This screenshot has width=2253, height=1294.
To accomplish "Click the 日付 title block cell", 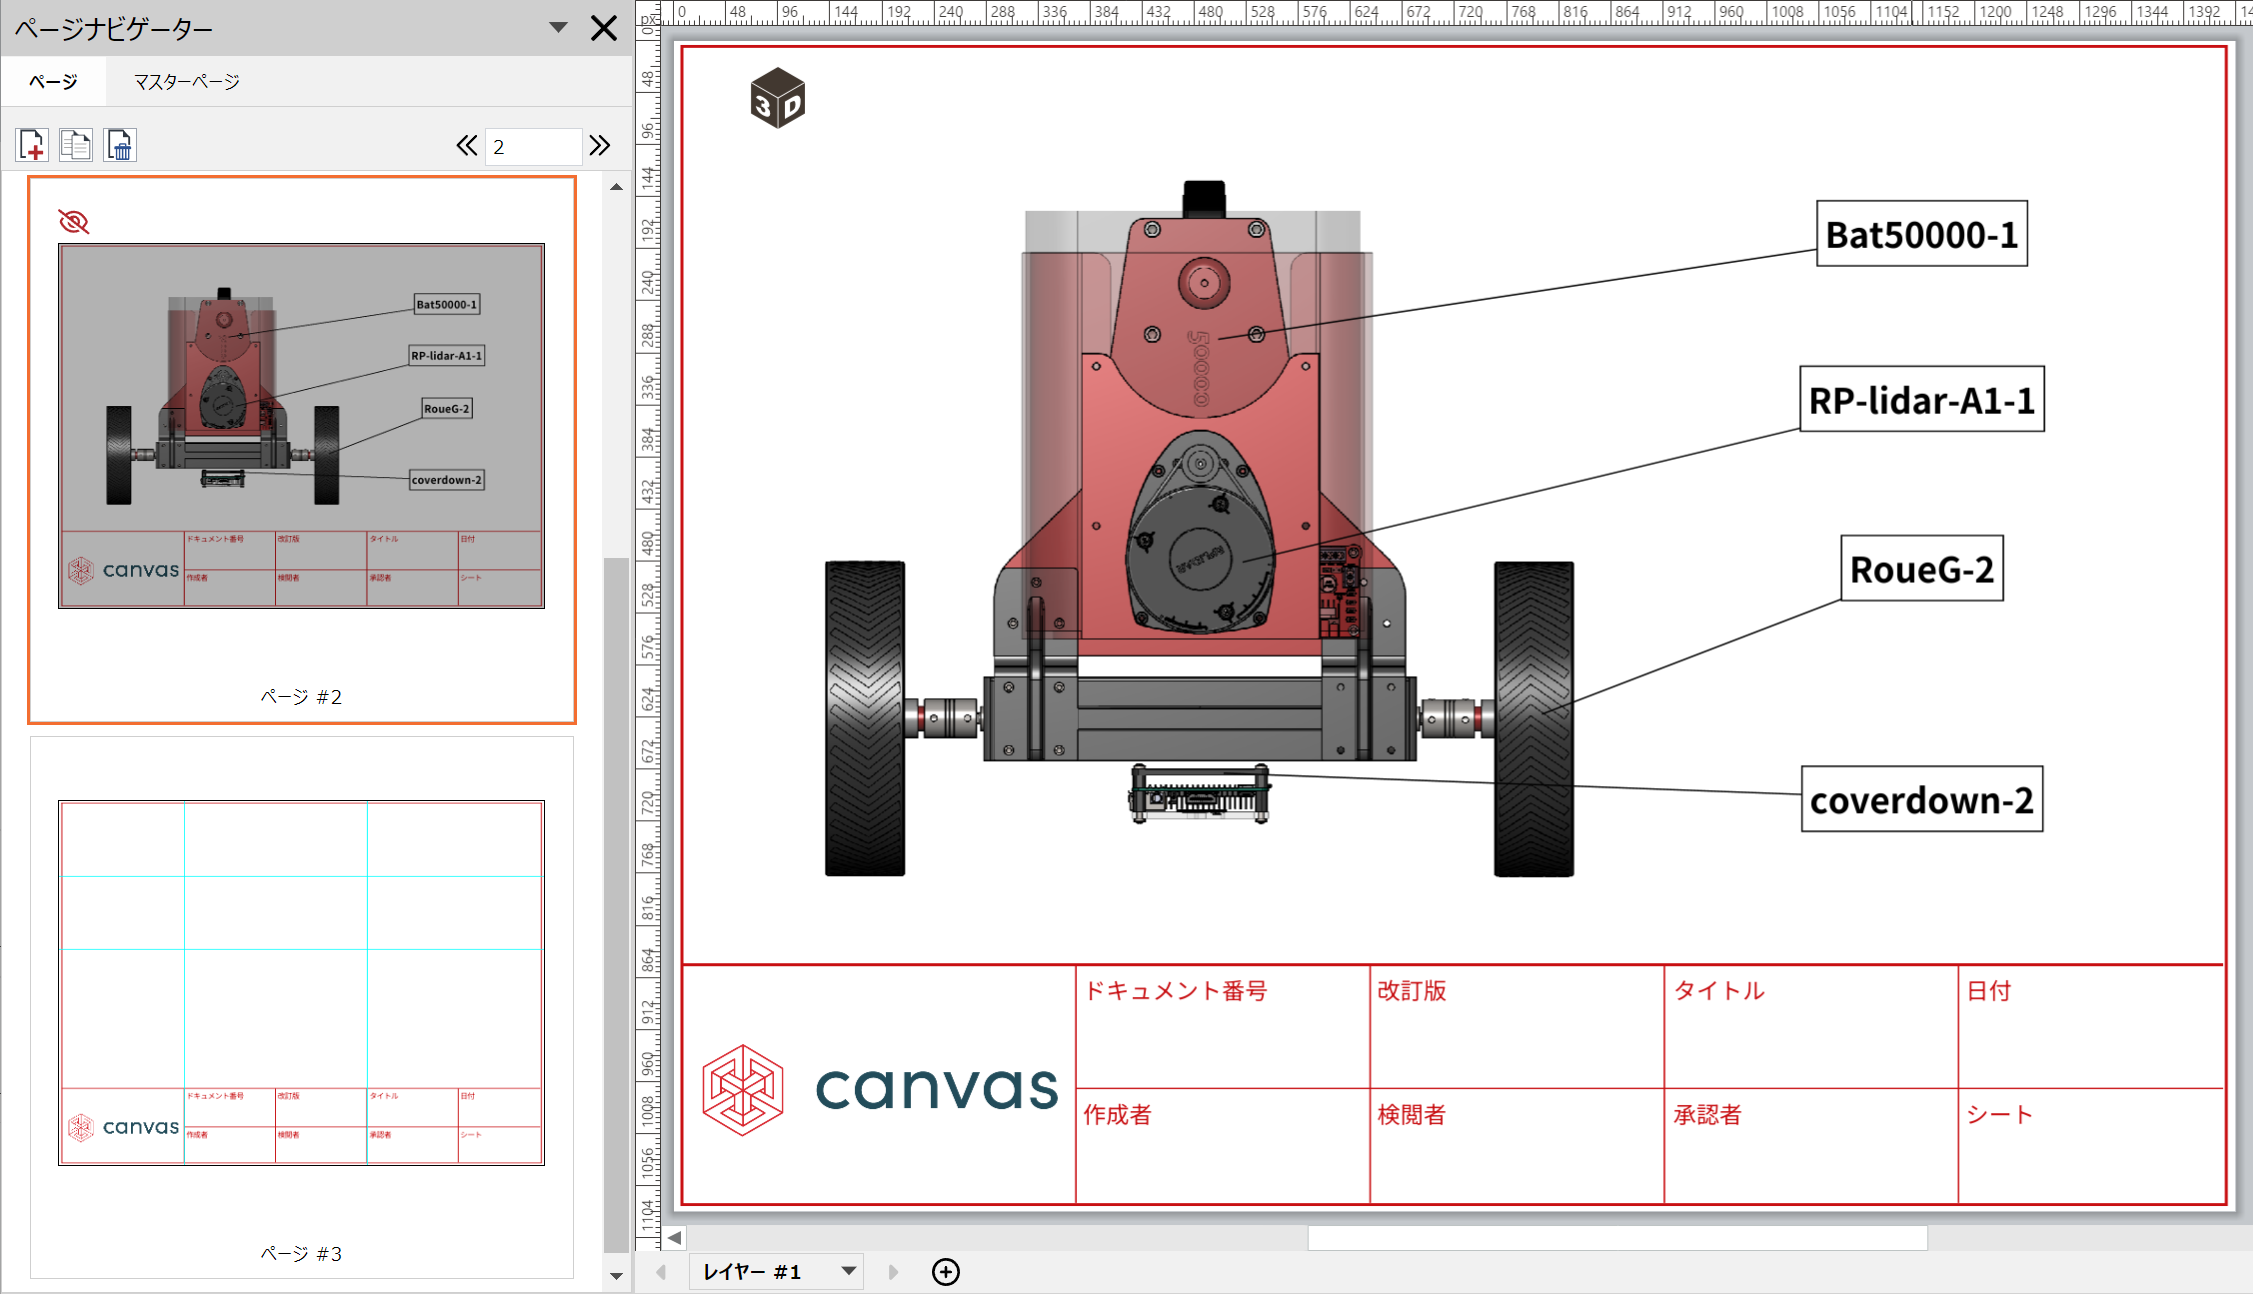I will [2091, 1027].
